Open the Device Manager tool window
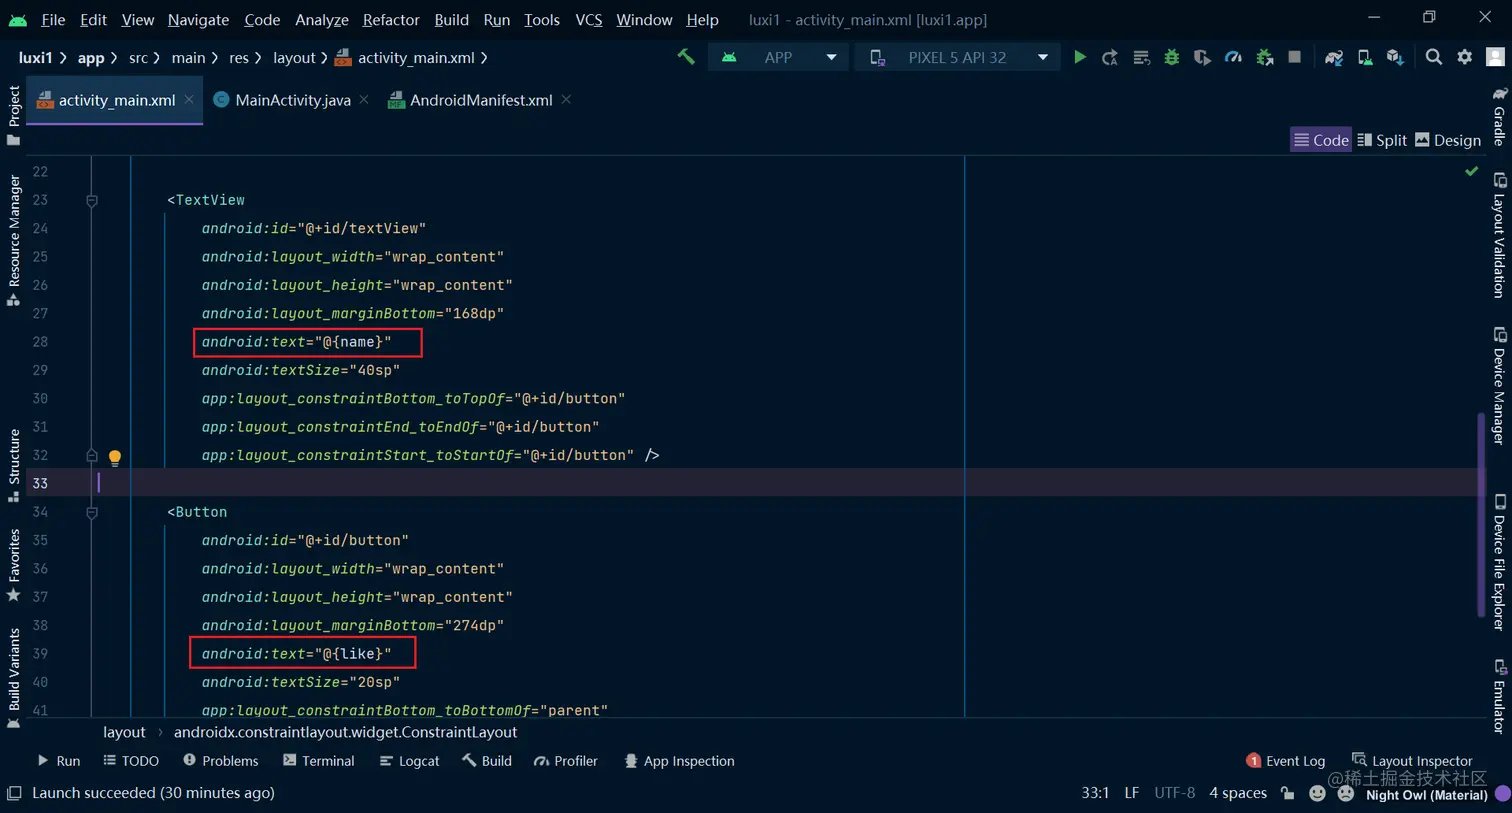Screen dimensions: 1512x813 (x=1499, y=386)
